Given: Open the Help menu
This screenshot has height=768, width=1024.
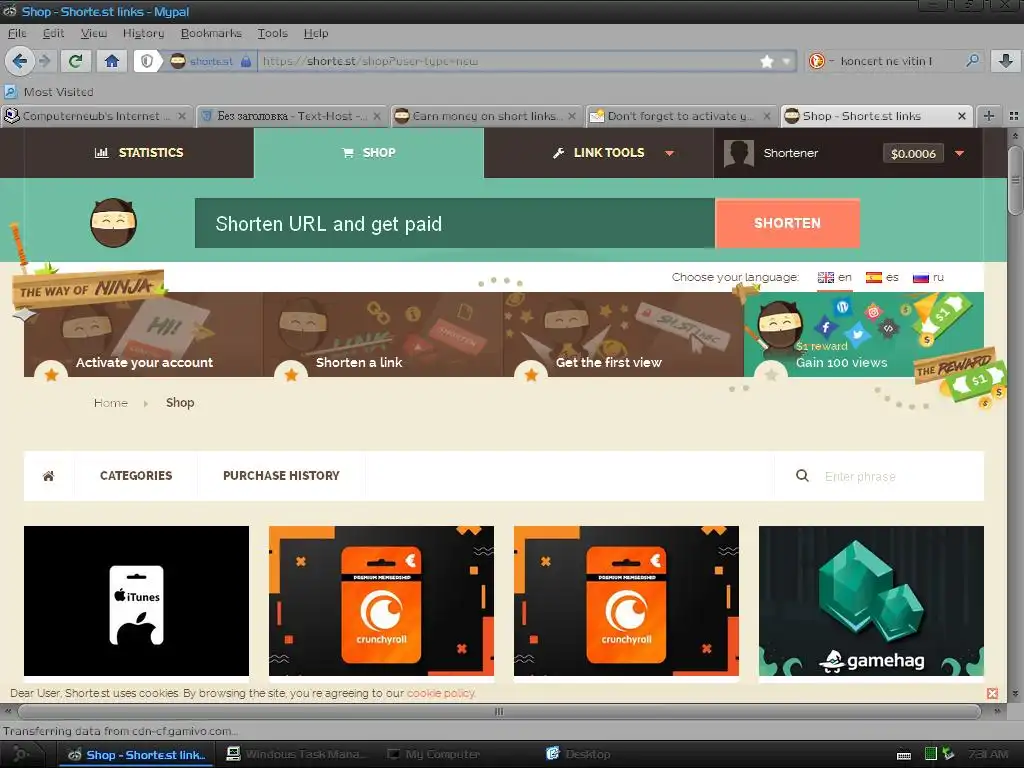Looking at the screenshot, I should [315, 33].
